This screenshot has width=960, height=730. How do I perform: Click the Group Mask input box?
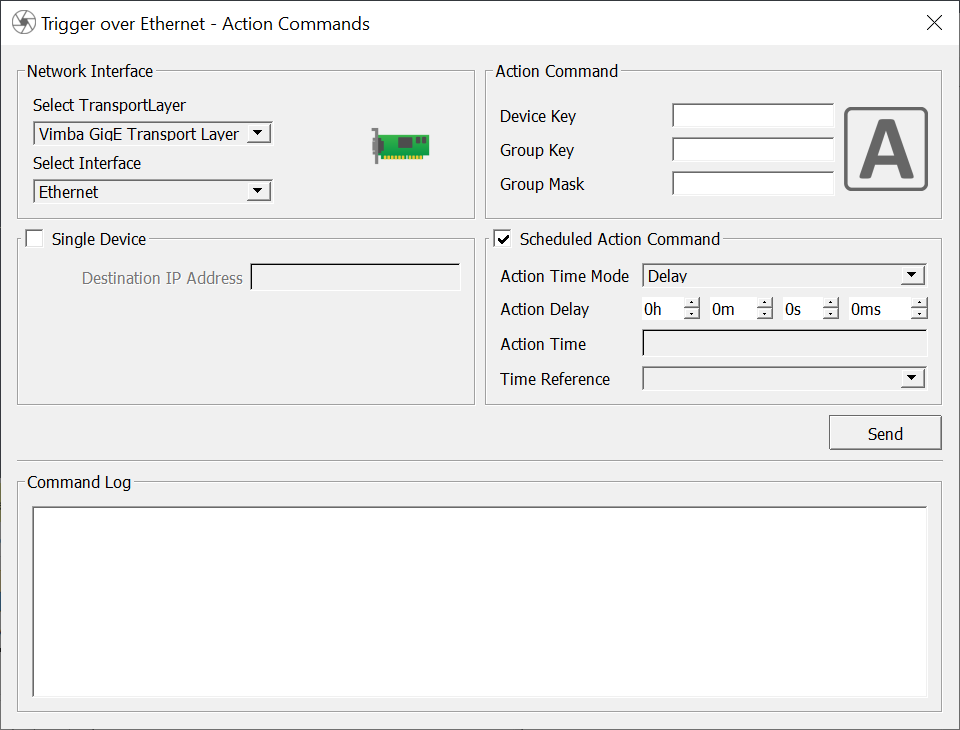[x=752, y=184]
